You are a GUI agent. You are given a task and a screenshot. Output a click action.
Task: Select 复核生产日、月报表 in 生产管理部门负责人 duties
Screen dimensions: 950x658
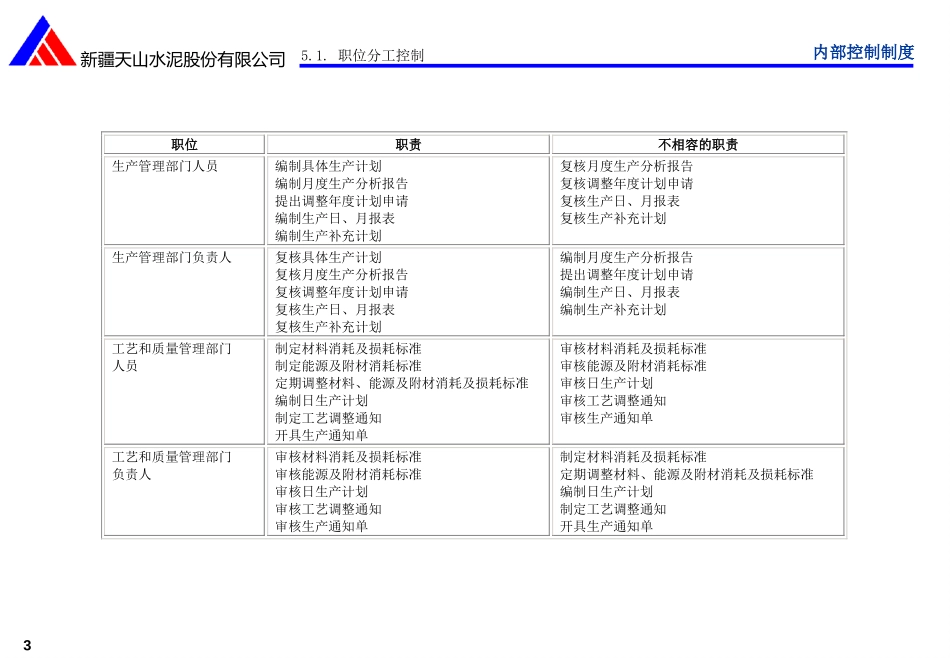(335, 310)
